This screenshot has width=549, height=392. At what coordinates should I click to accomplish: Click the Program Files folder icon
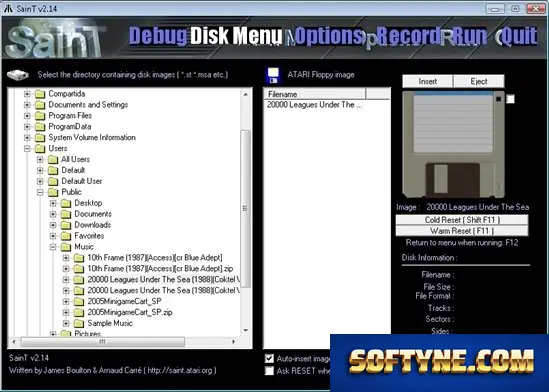coord(40,116)
